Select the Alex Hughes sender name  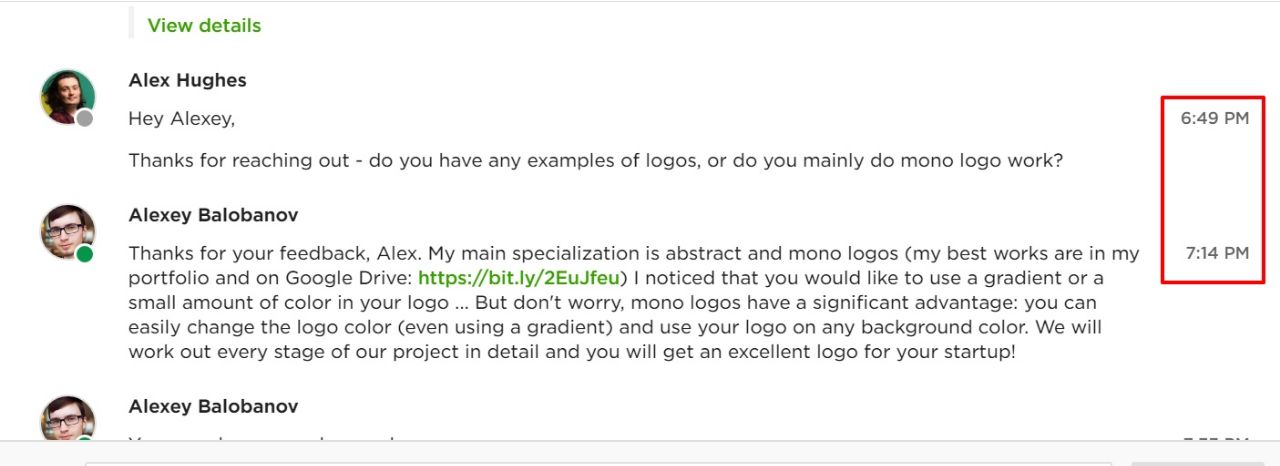click(187, 80)
